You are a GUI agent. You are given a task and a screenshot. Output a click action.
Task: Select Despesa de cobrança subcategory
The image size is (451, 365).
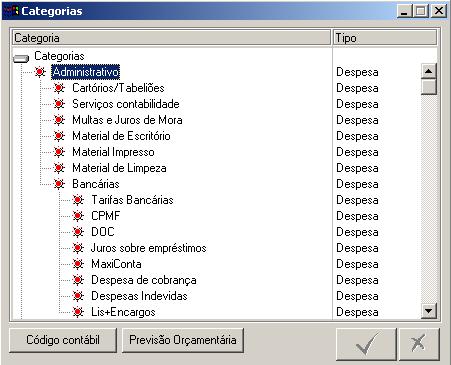click(x=144, y=280)
